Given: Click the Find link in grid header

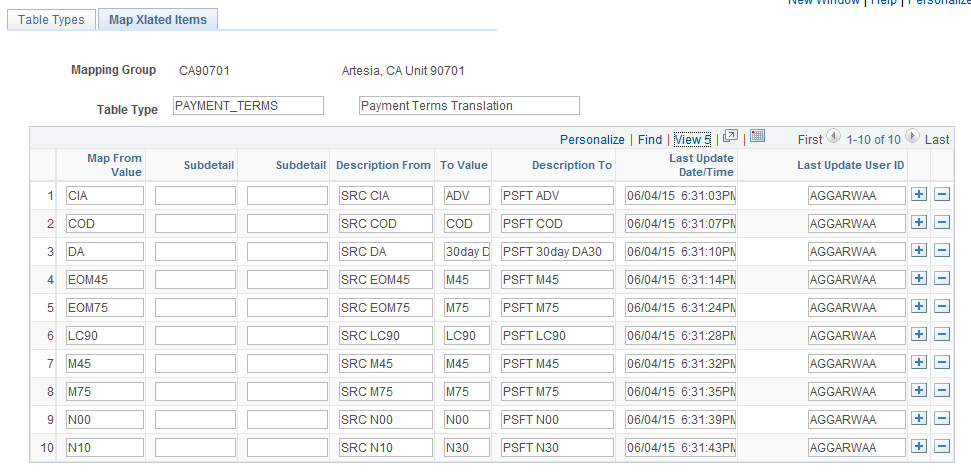Looking at the screenshot, I should click(650, 140).
